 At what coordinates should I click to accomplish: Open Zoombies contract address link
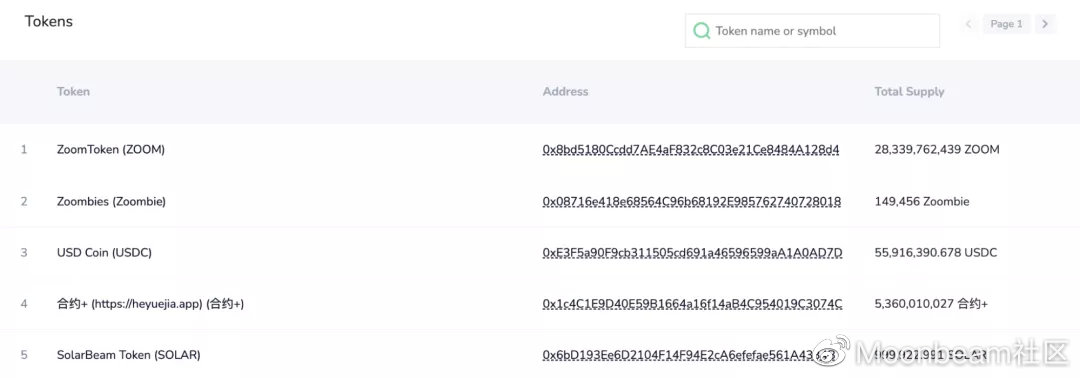click(x=692, y=202)
